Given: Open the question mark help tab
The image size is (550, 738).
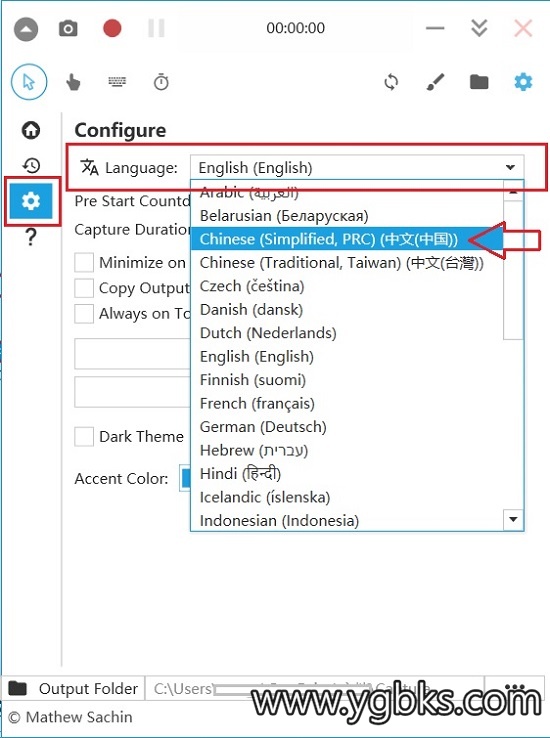Looking at the screenshot, I should [31, 237].
